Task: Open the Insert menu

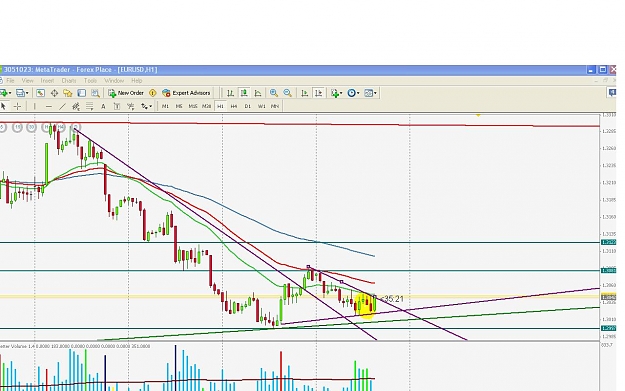Action: click(47, 81)
